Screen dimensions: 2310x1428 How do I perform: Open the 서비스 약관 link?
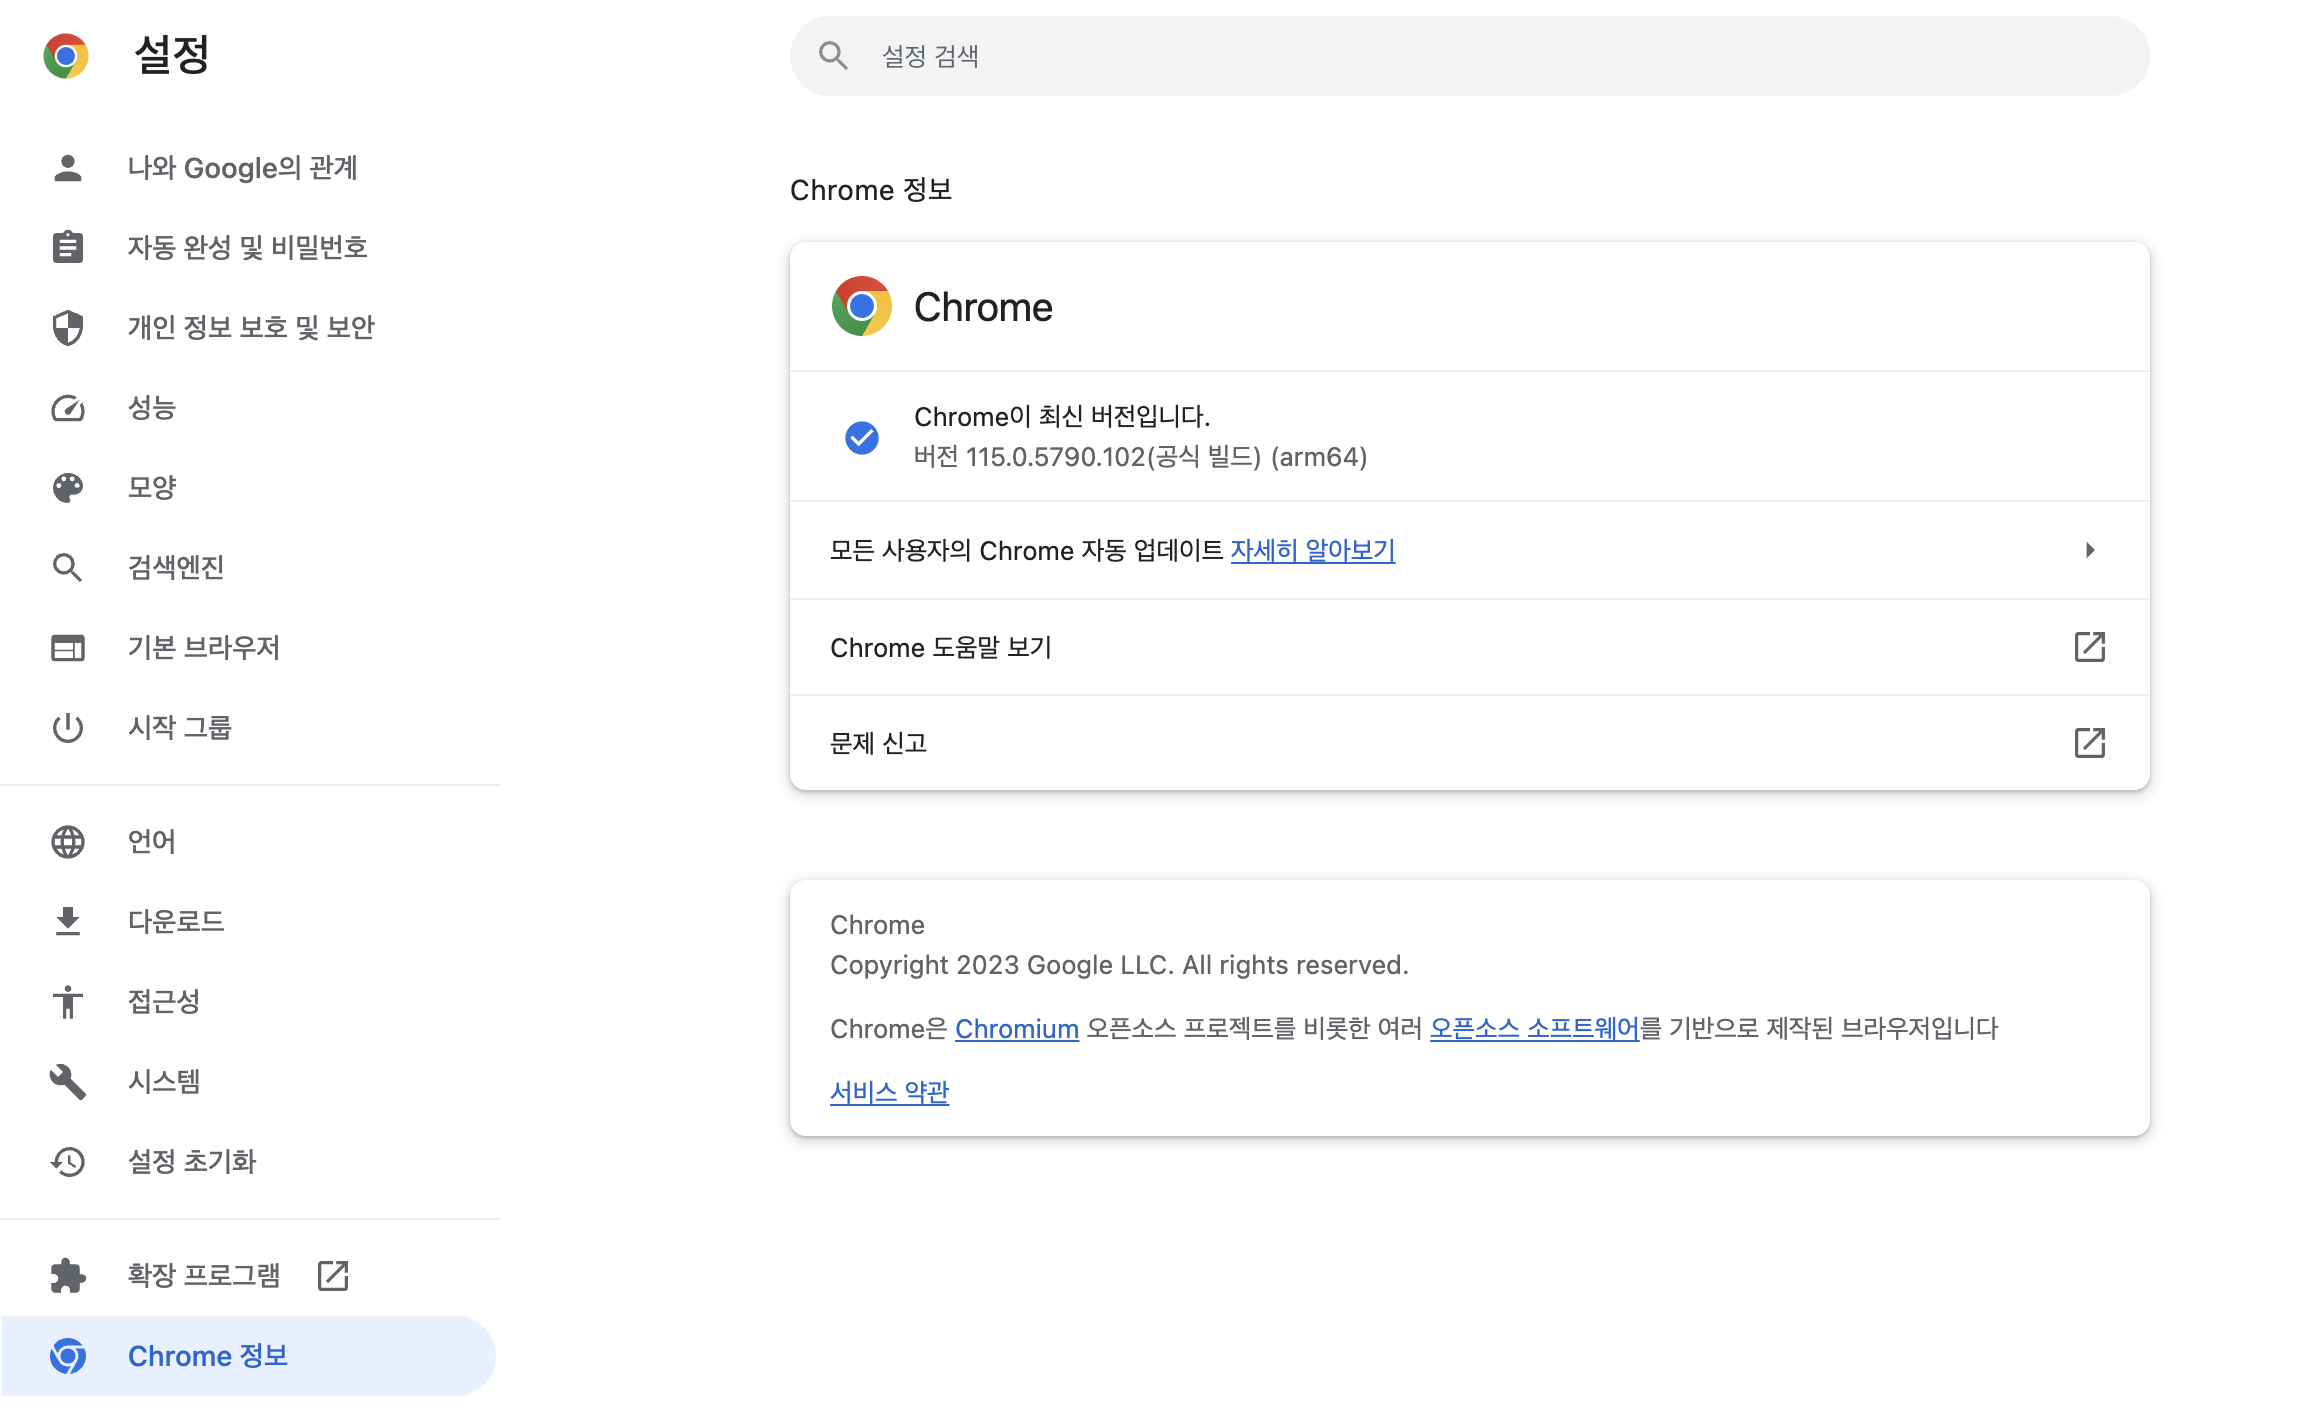(x=889, y=1092)
